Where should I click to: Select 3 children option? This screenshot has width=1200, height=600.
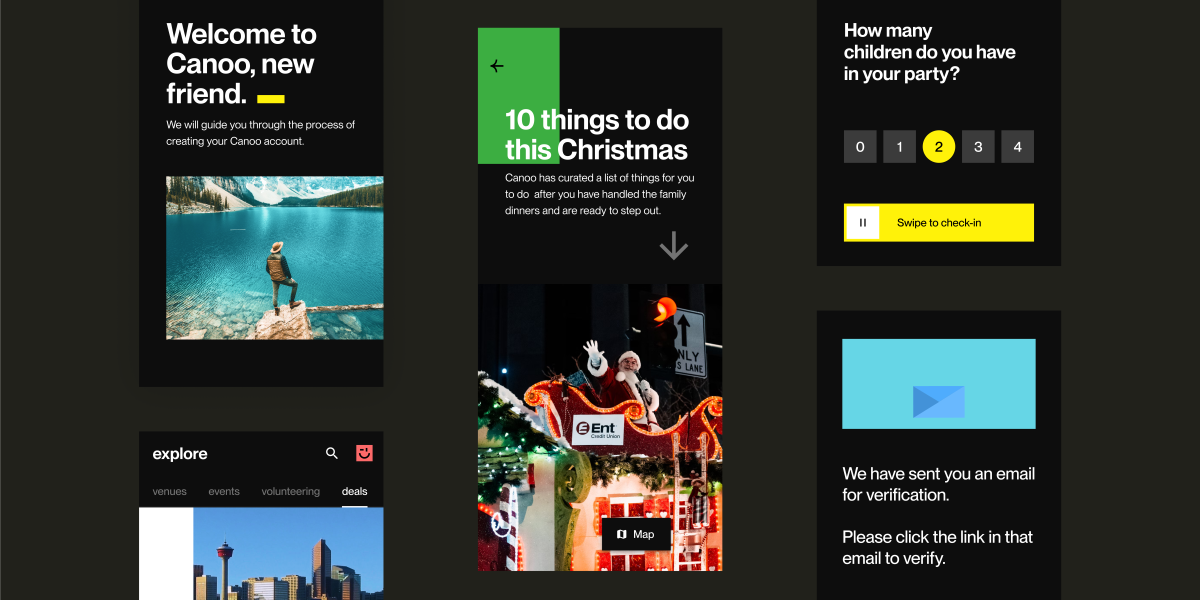978,147
